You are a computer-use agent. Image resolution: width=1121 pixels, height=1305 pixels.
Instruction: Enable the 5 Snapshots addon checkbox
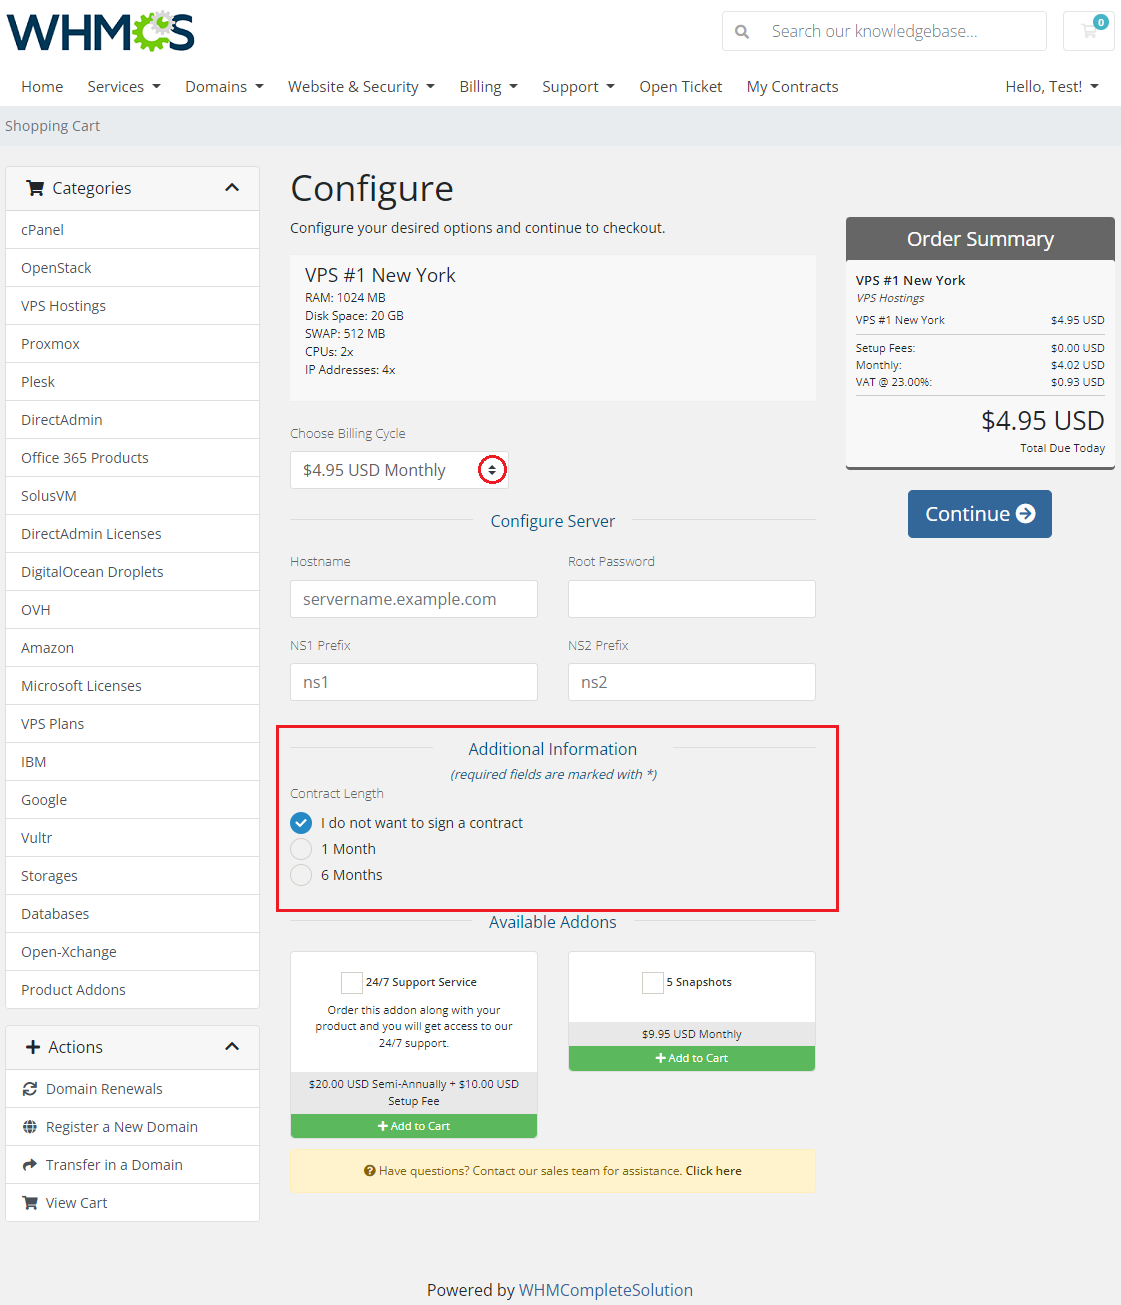(652, 982)
